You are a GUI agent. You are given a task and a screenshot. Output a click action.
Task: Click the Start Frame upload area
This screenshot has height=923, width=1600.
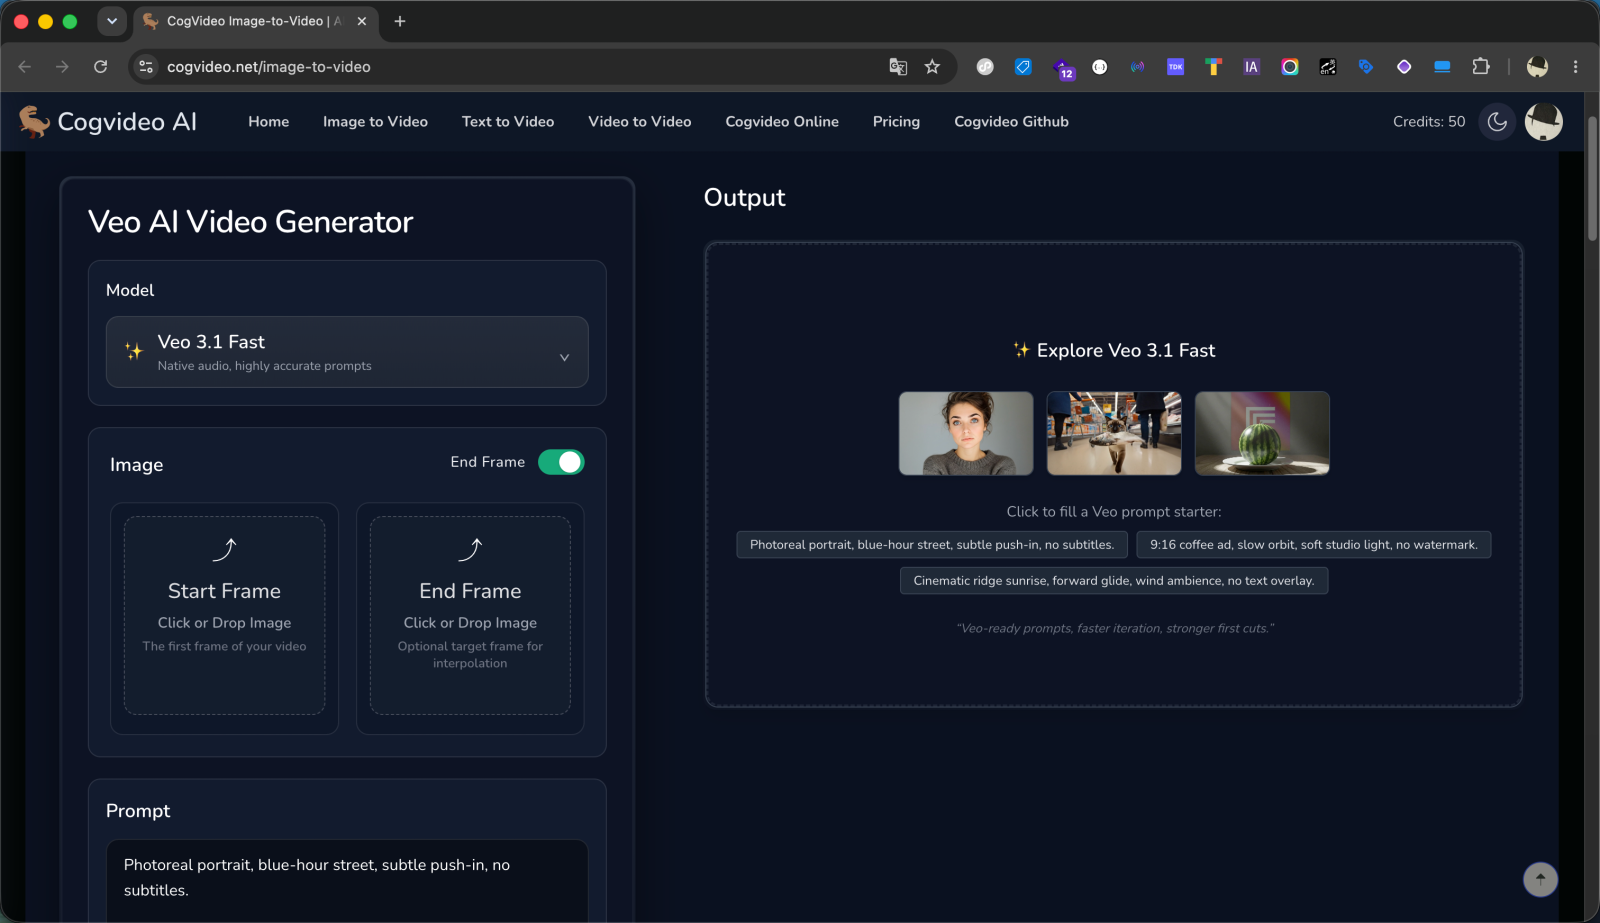(224, 615)
